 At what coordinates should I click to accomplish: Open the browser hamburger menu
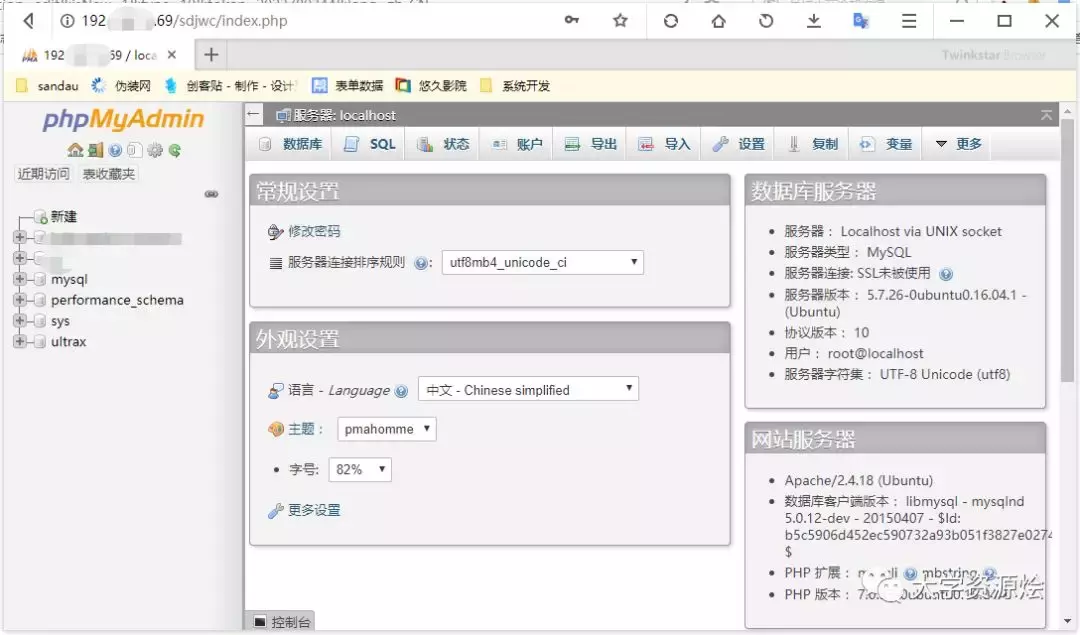[x=909, y=21]
